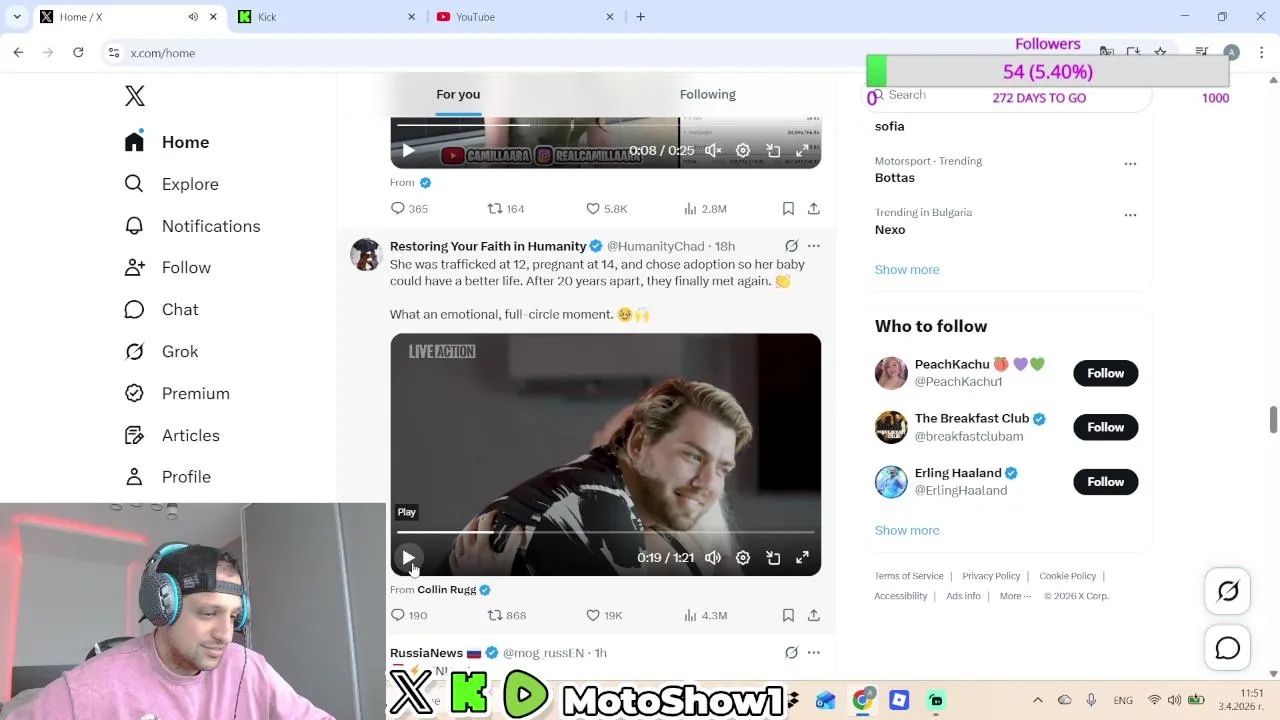
Task: View analytics showing 4.3M views
Action: (x=705, y=616)
